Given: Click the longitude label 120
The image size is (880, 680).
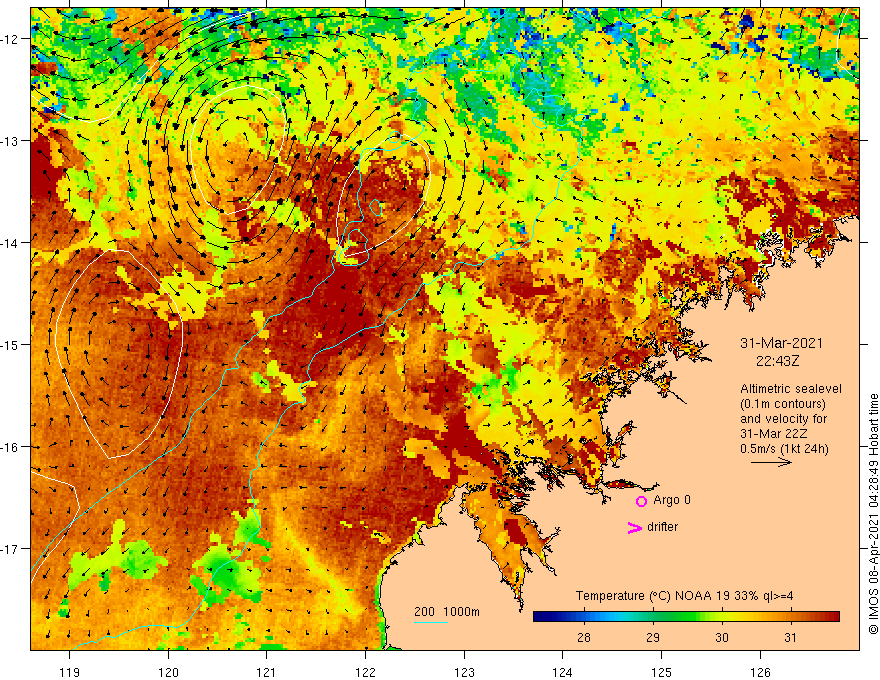Looking at the screenshot, I should (x=168, y=672).
